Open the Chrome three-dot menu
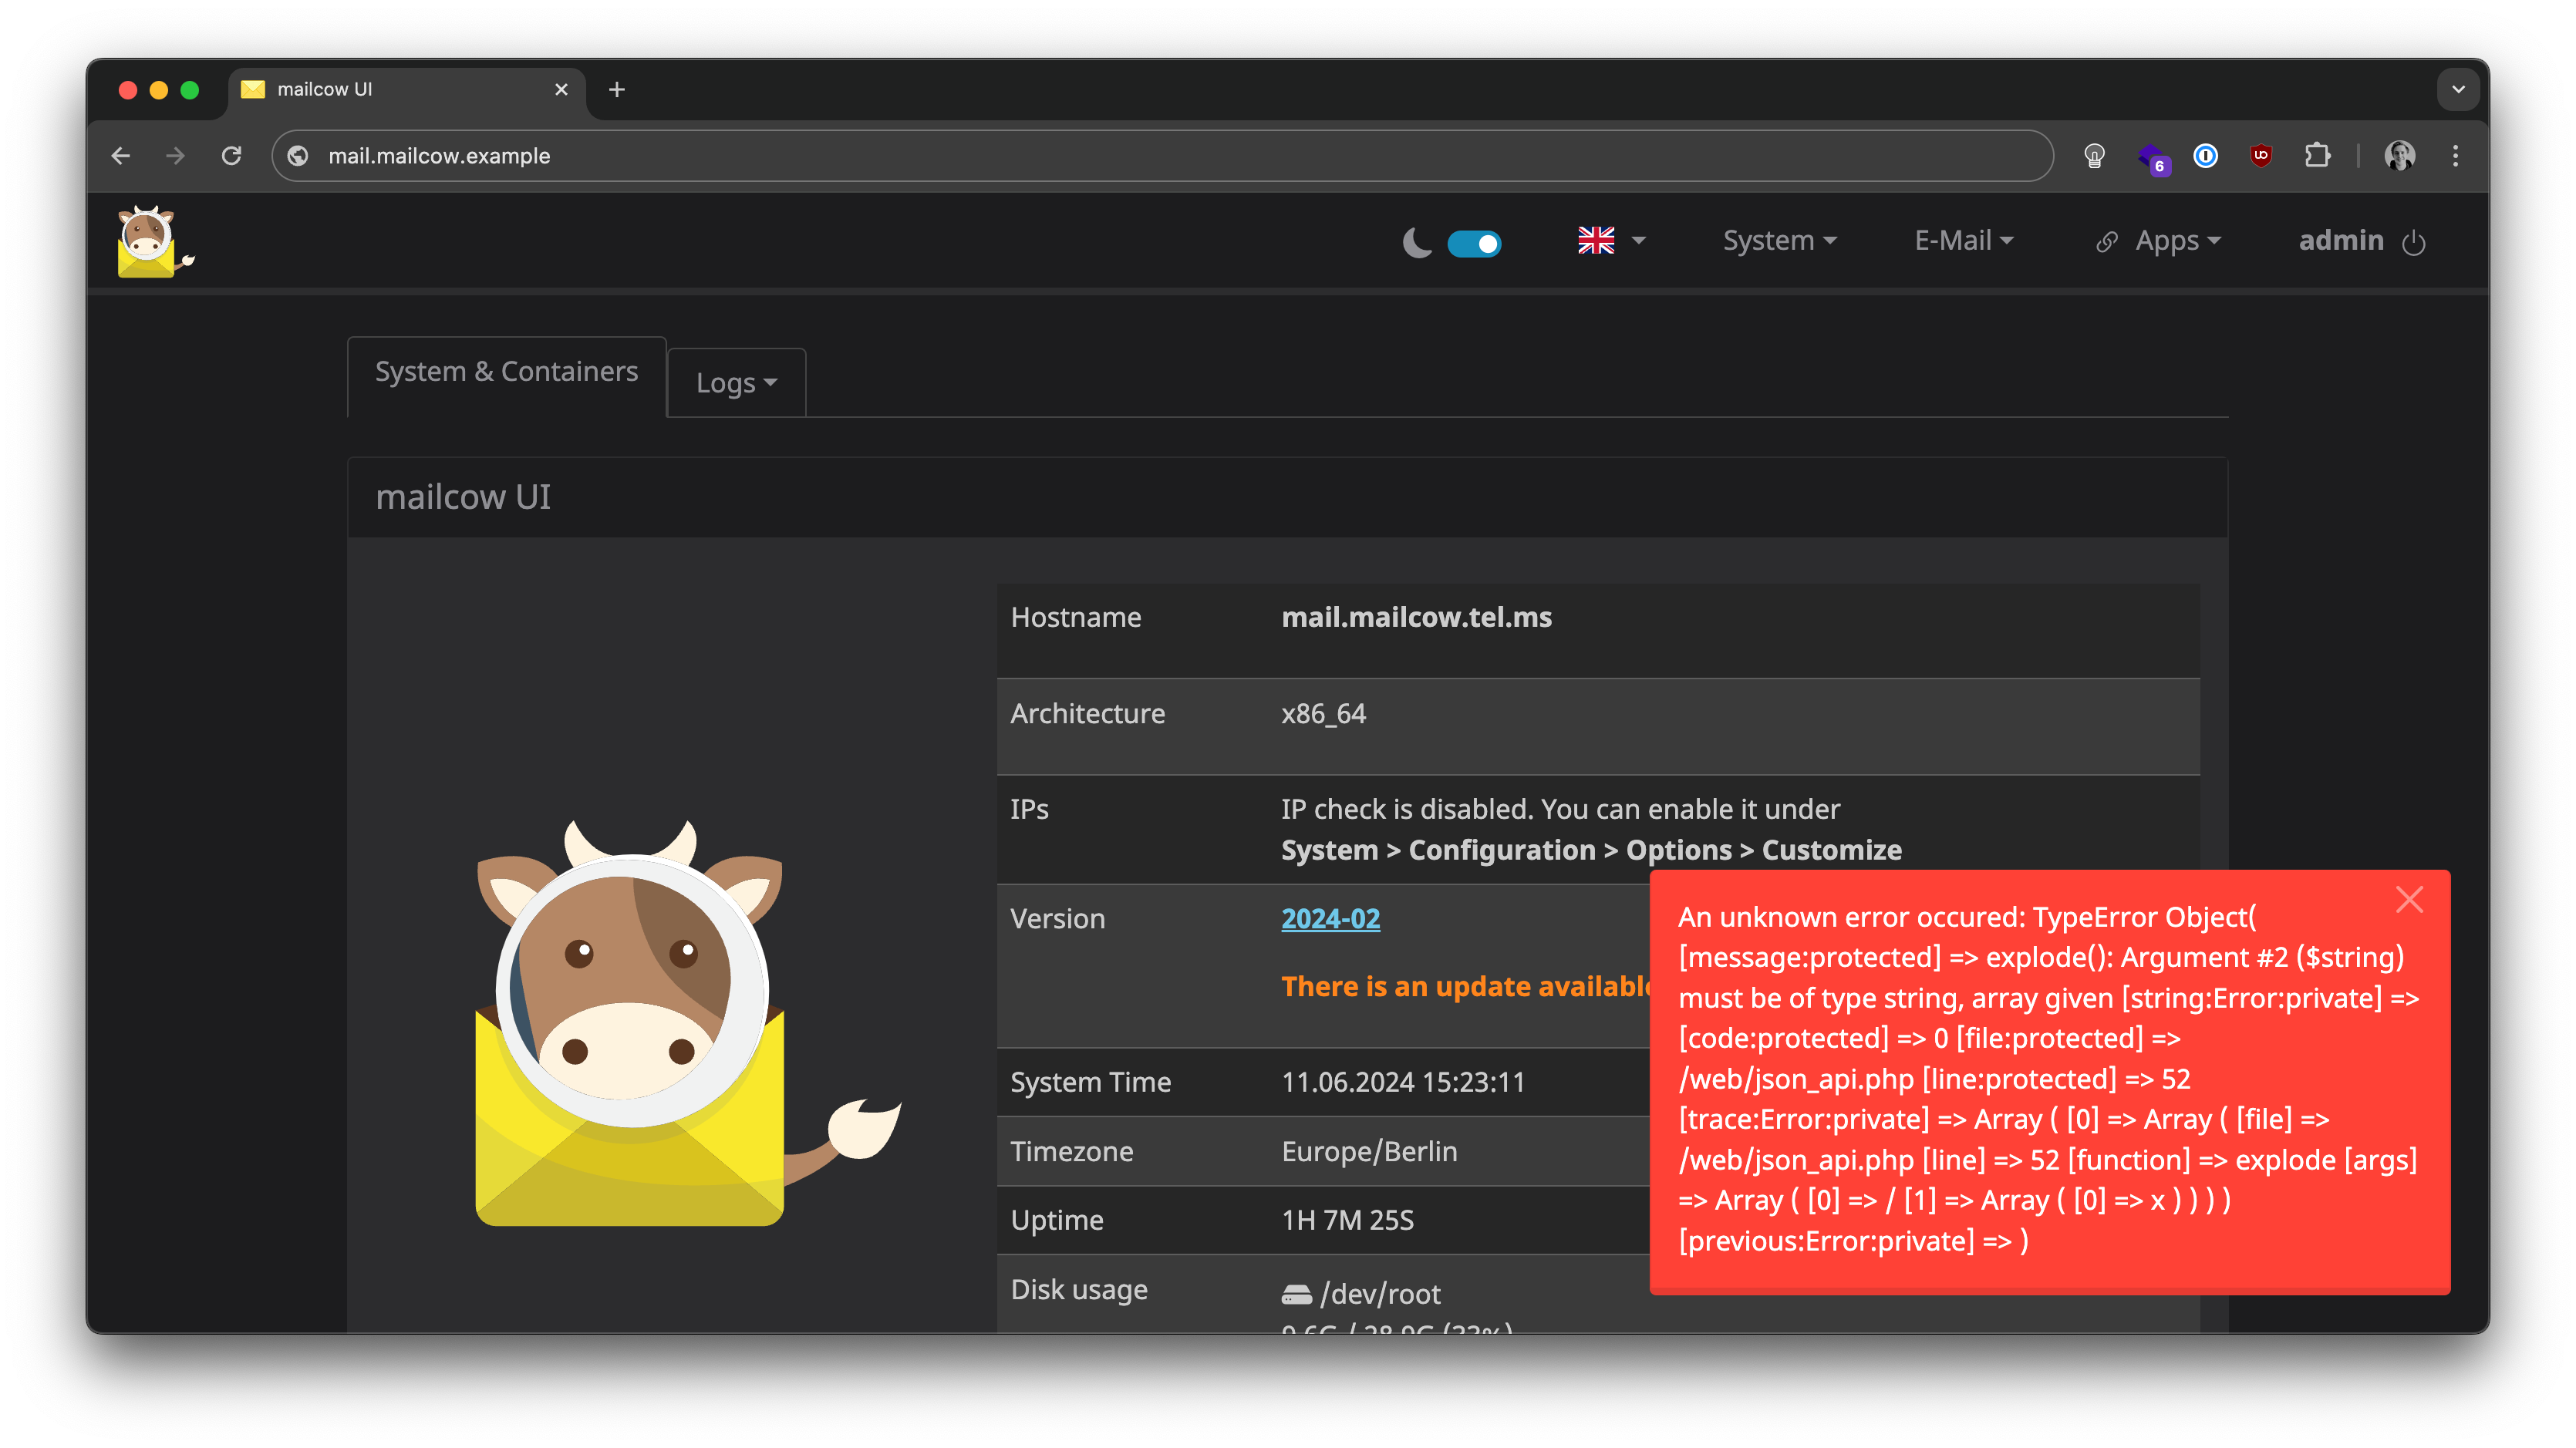This screenshot has width=2576, height=1448. (x=2455, y=155)
